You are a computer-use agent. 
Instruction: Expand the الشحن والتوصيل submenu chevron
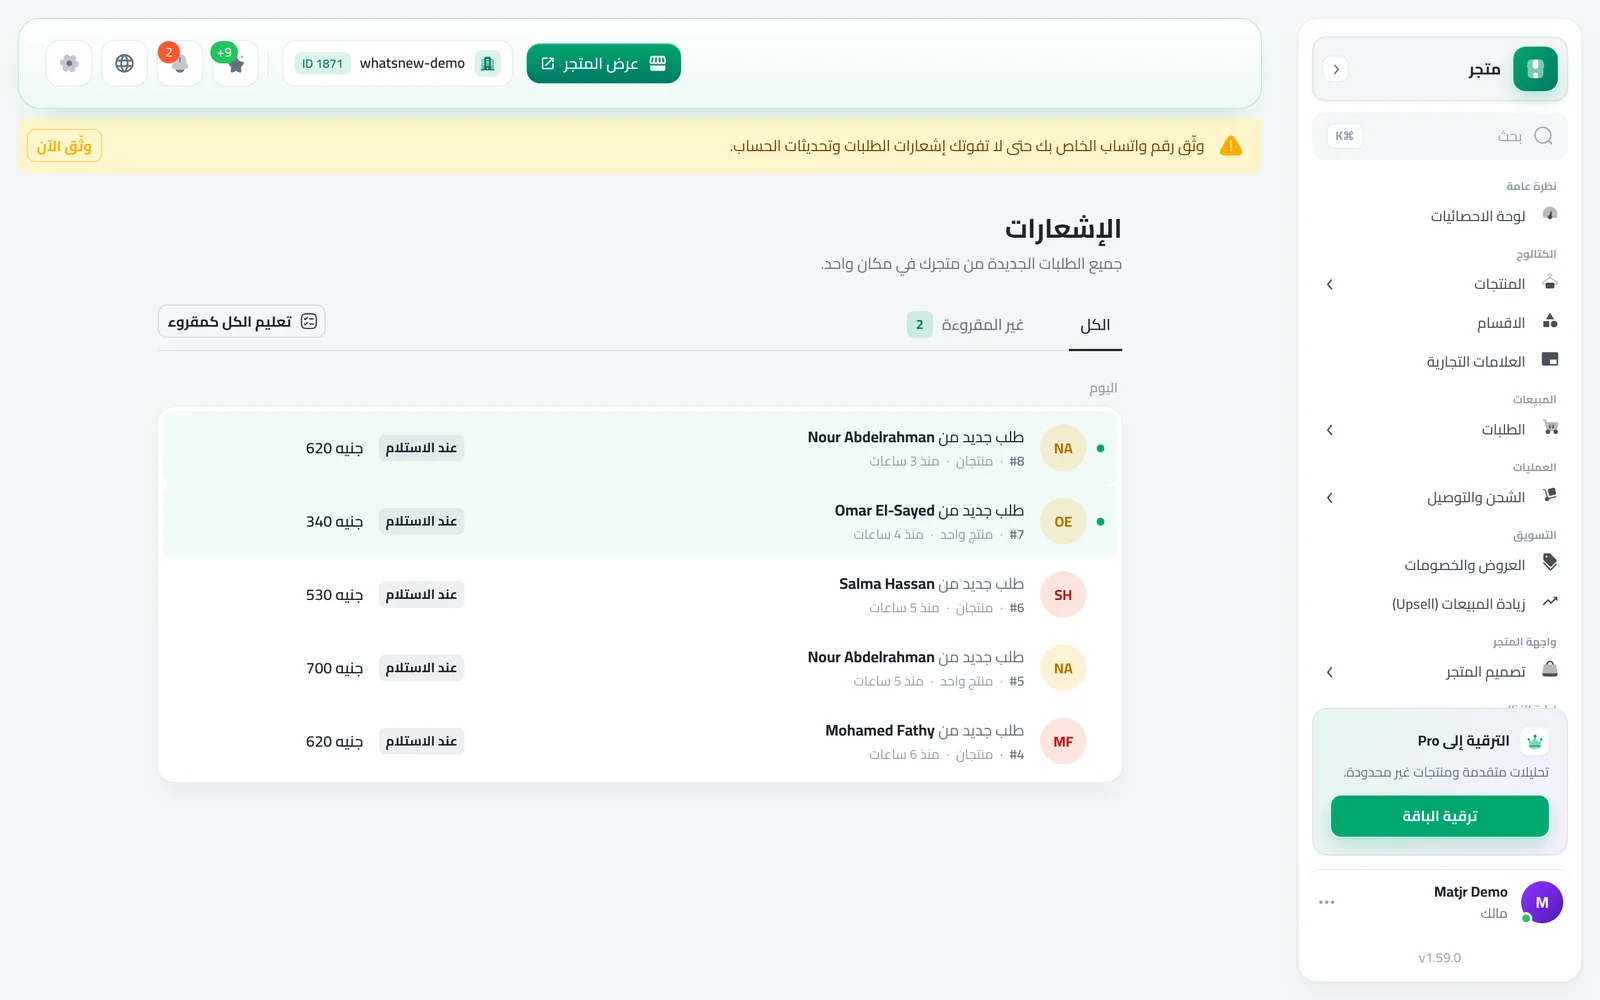coord(1329,498)
